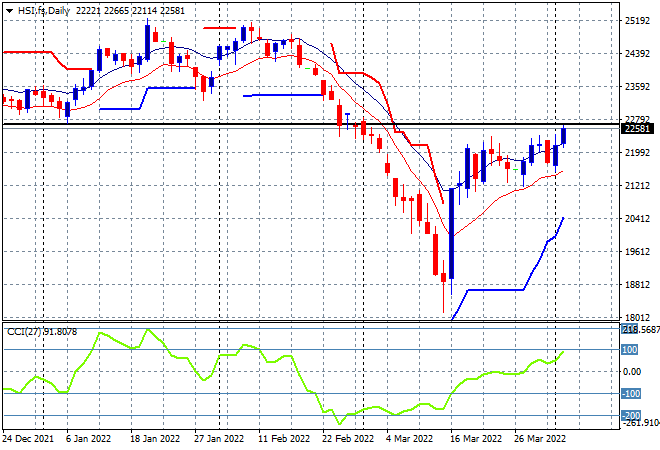Click the 22221 open price in header
This screenshot has height=450, width=660.
coord(88,11)
